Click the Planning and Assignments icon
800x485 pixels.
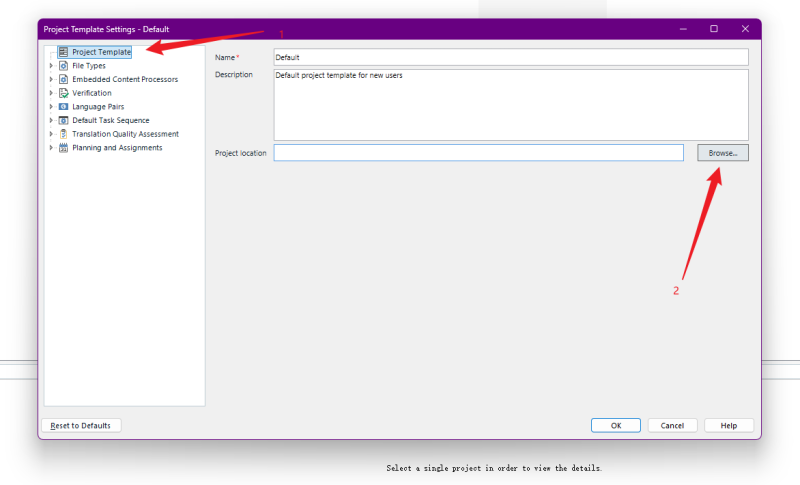click(64, 148)
